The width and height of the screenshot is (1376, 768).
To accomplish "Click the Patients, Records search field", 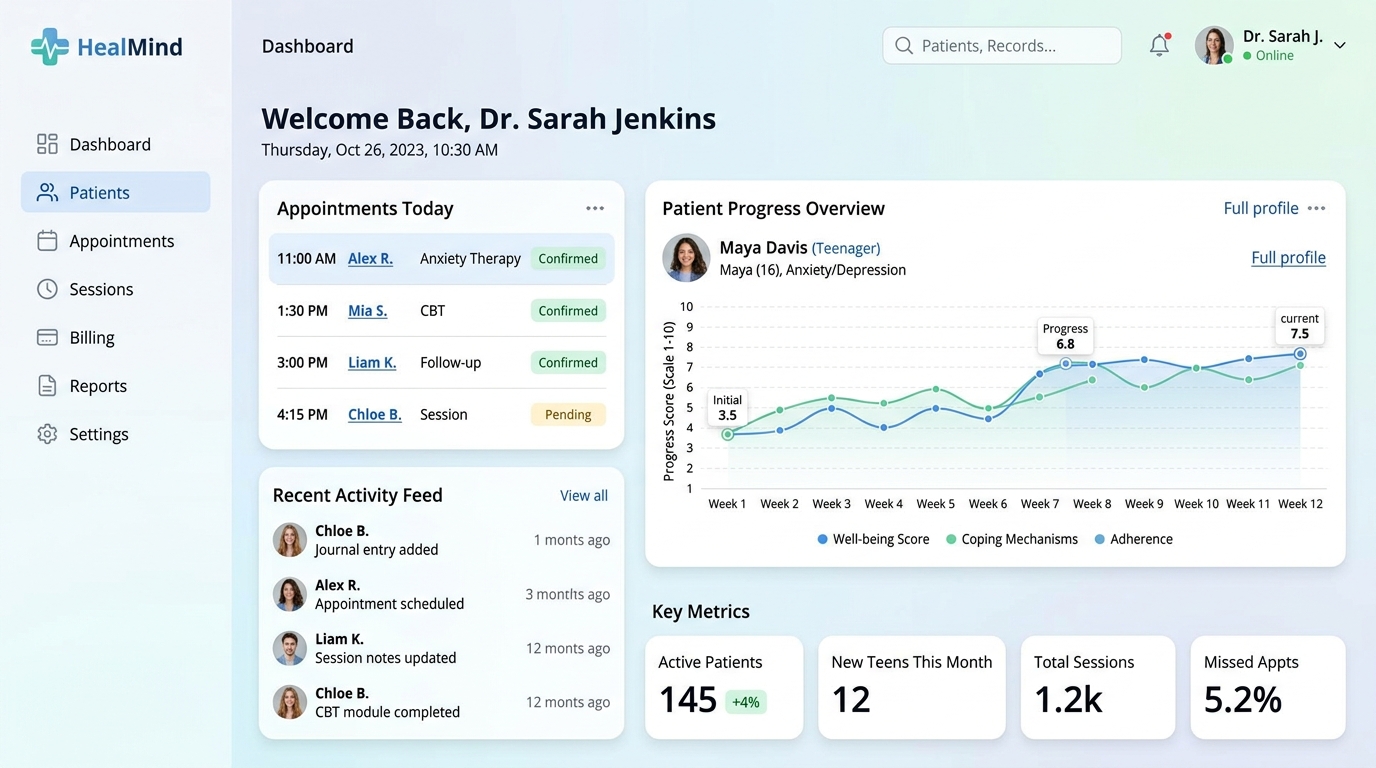I will [1002, 46].
